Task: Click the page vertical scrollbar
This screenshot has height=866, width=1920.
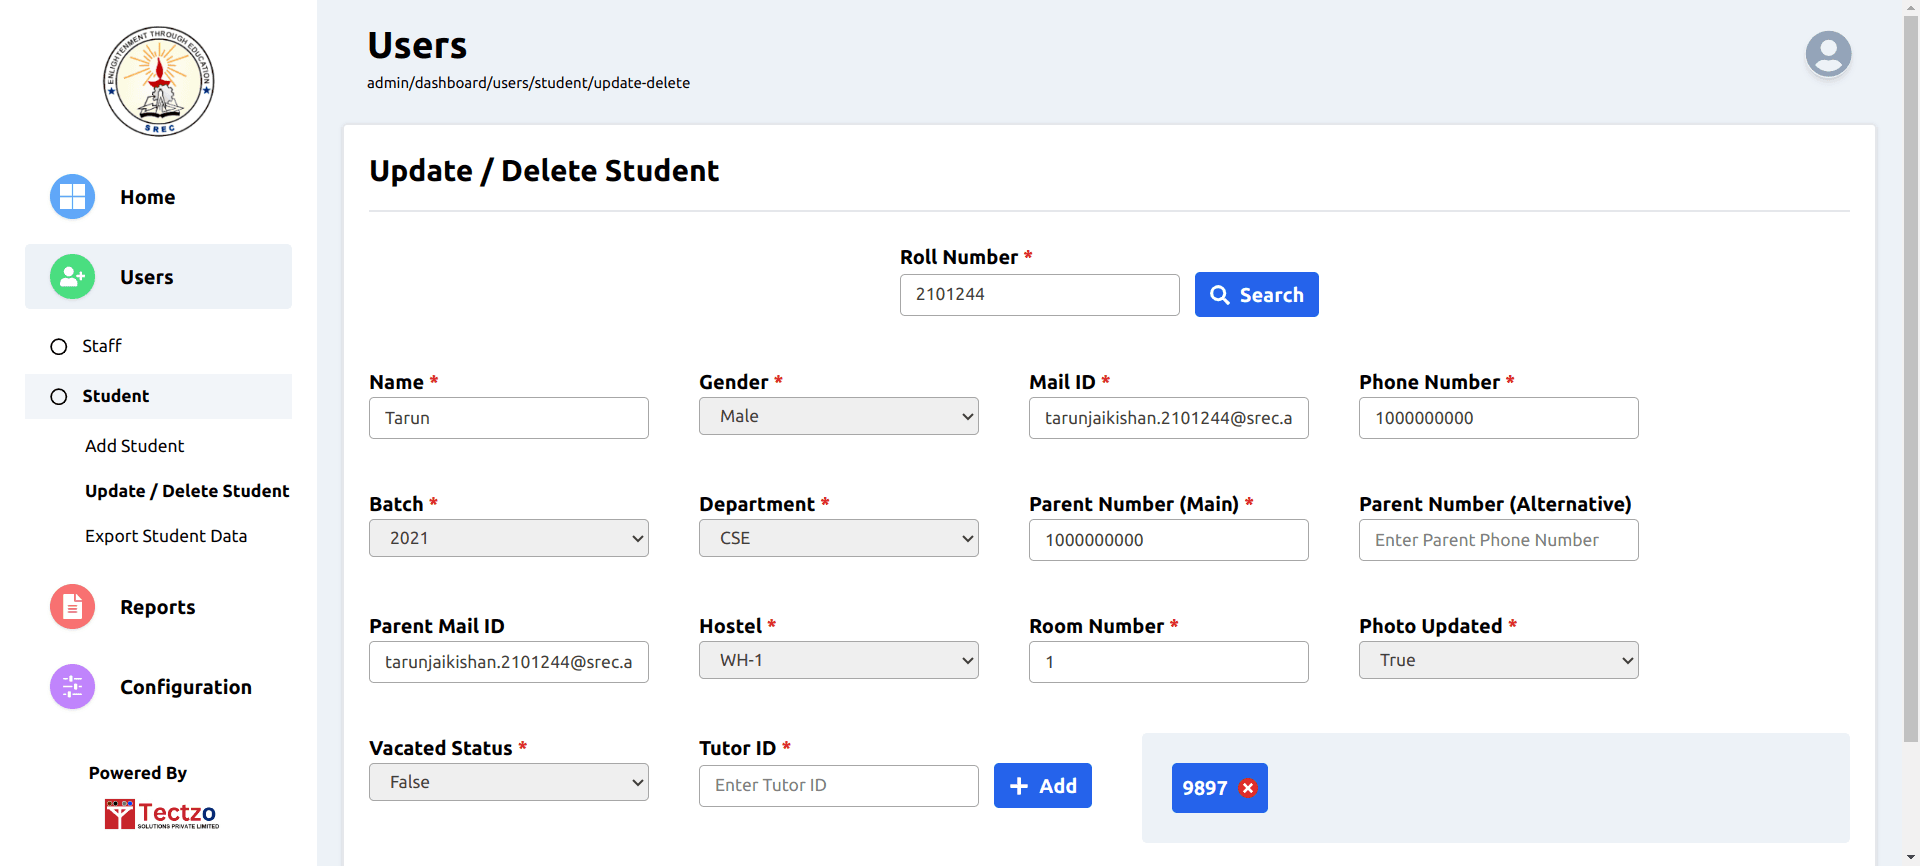Action: pyautogui.click(x=1910, y=400)
